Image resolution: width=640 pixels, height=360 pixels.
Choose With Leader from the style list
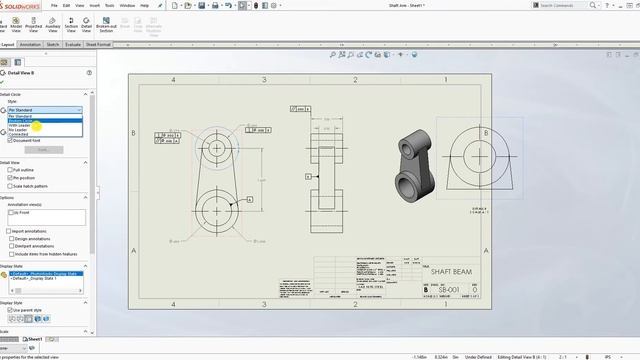point(45,125)
